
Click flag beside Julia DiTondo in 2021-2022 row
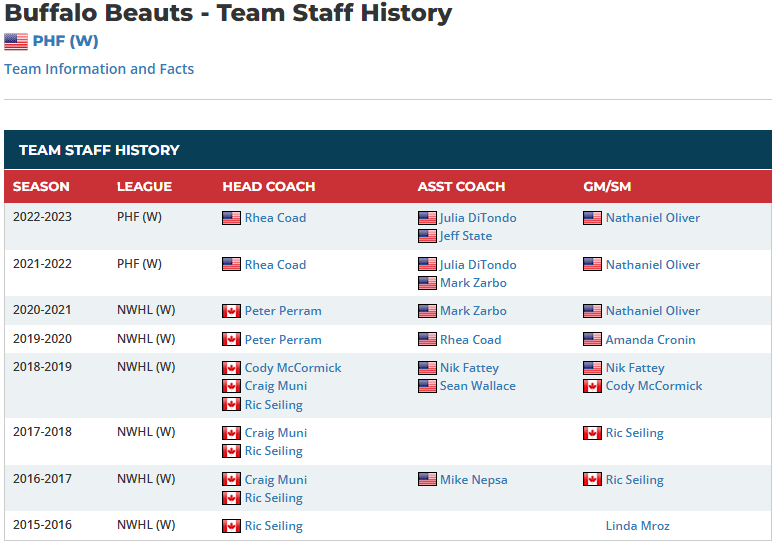pyautogui.click(x=427, y=264)
